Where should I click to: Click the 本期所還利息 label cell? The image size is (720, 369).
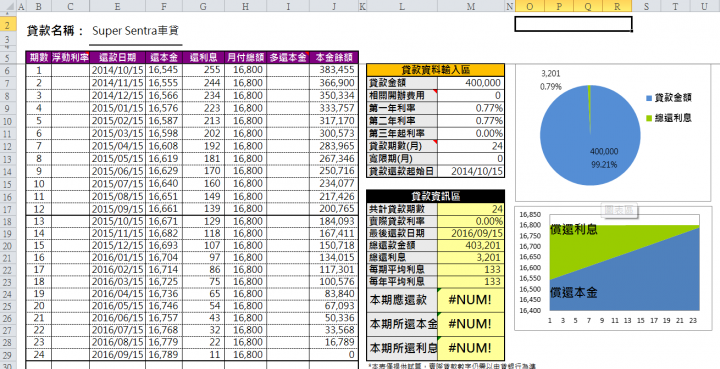coord(402,348)
